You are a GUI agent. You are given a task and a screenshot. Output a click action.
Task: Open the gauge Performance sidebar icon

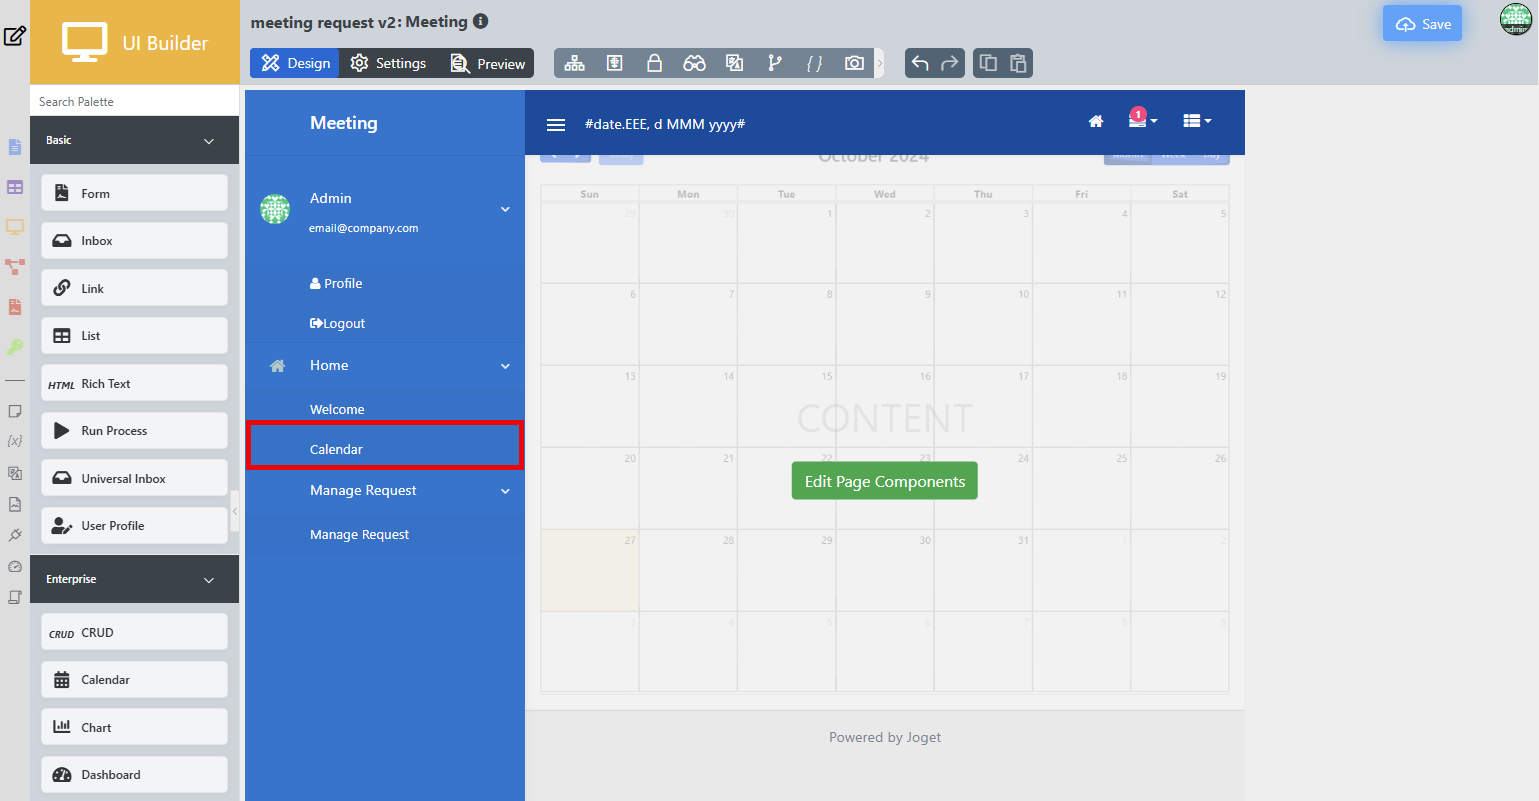[15, 535]
